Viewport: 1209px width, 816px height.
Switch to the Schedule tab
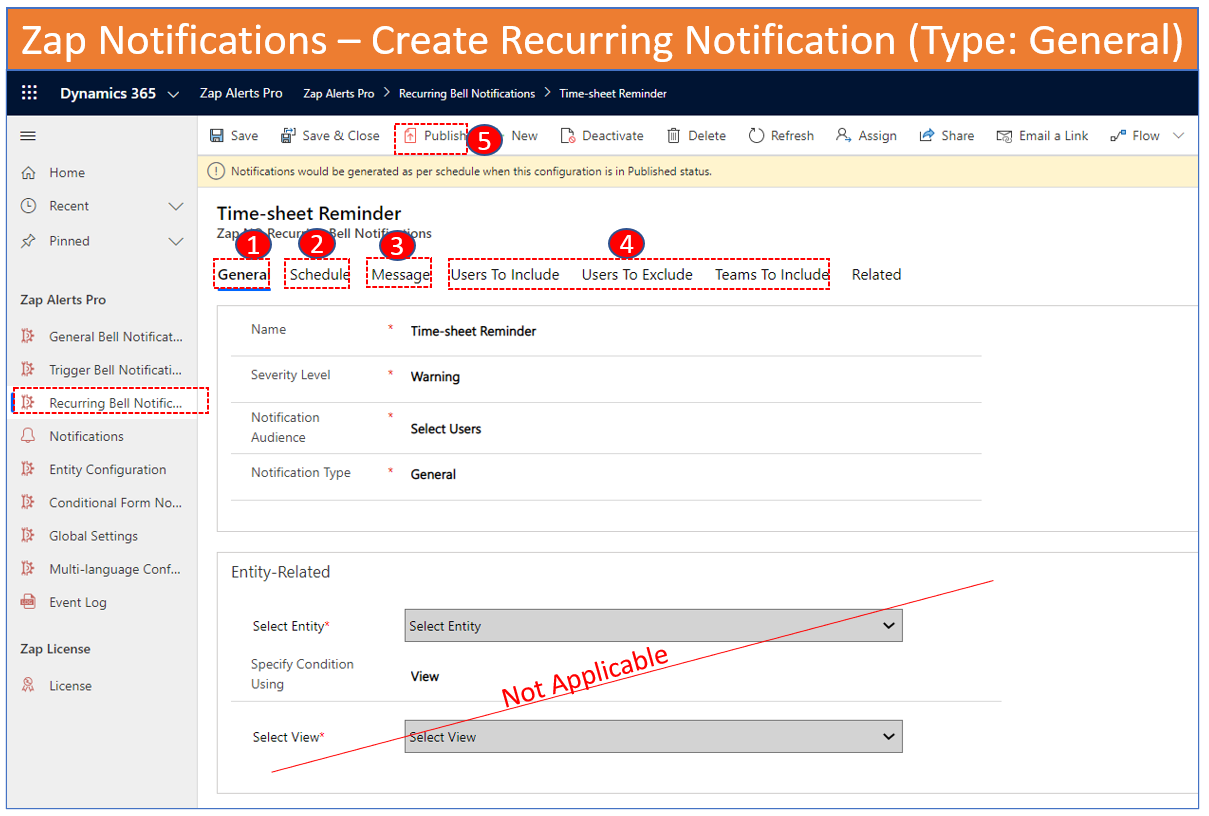tap(320, 275)
